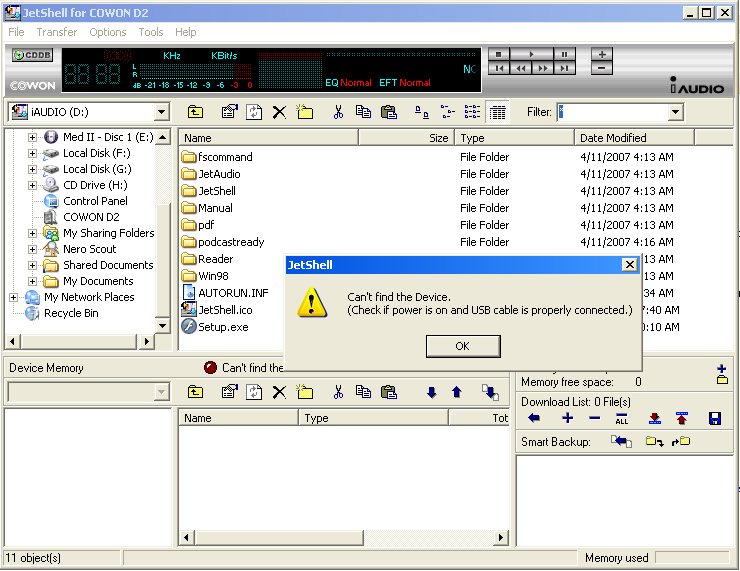Sort by Type column in top list
This screenshot has width=740, height=571.
click(x=514, y=138)
